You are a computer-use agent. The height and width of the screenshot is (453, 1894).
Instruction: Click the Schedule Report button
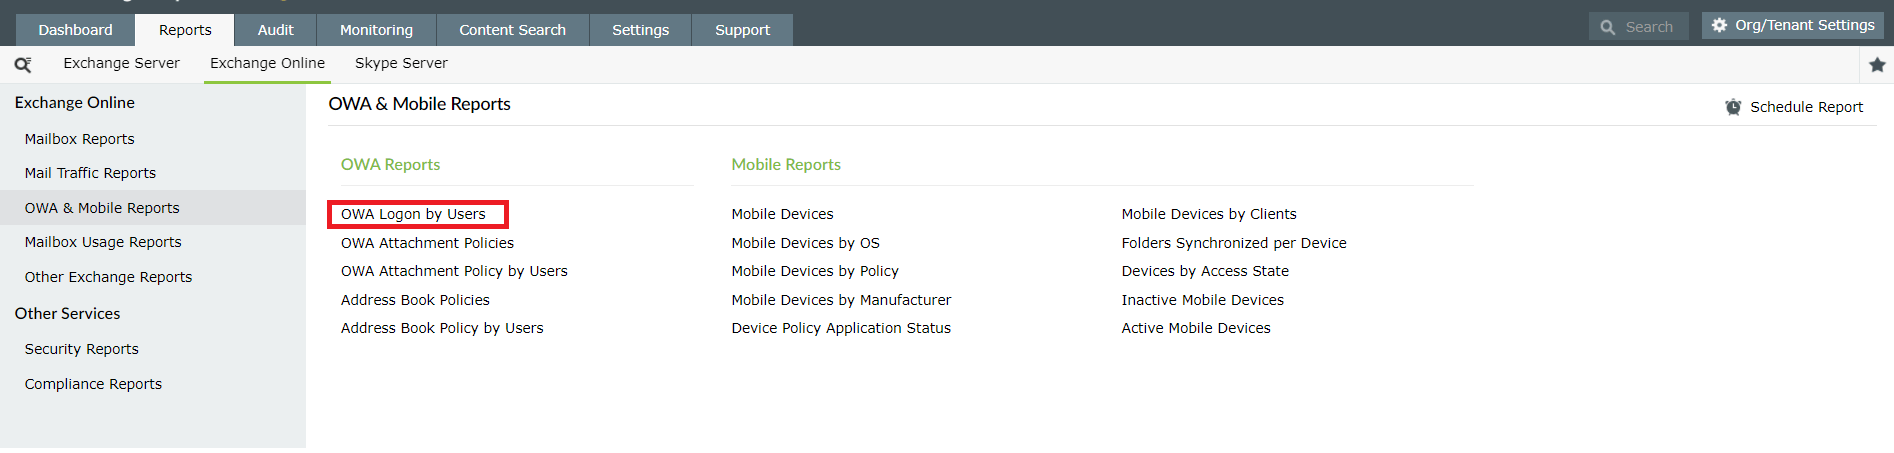click(1805, 107)
